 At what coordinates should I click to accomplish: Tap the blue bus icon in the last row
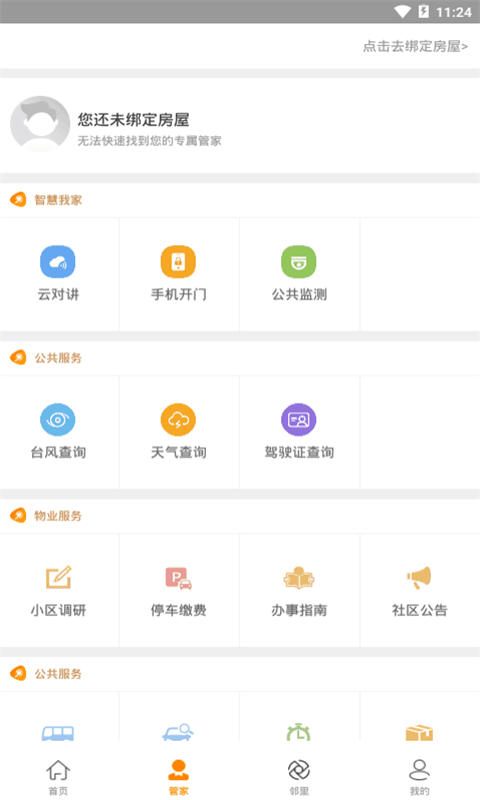pyautogui.click(x=58, y=733)
